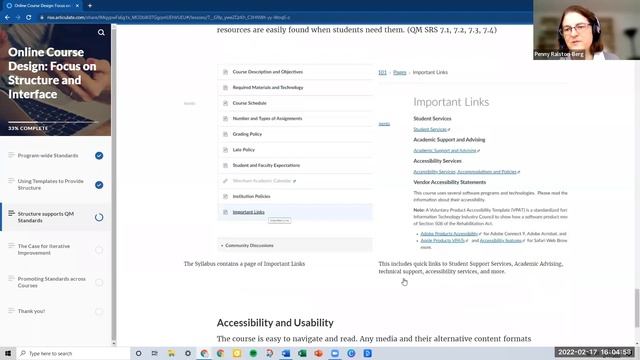The image size is (640, 360).
Task: Open the Windows Start menu
Action: point(8,353)
